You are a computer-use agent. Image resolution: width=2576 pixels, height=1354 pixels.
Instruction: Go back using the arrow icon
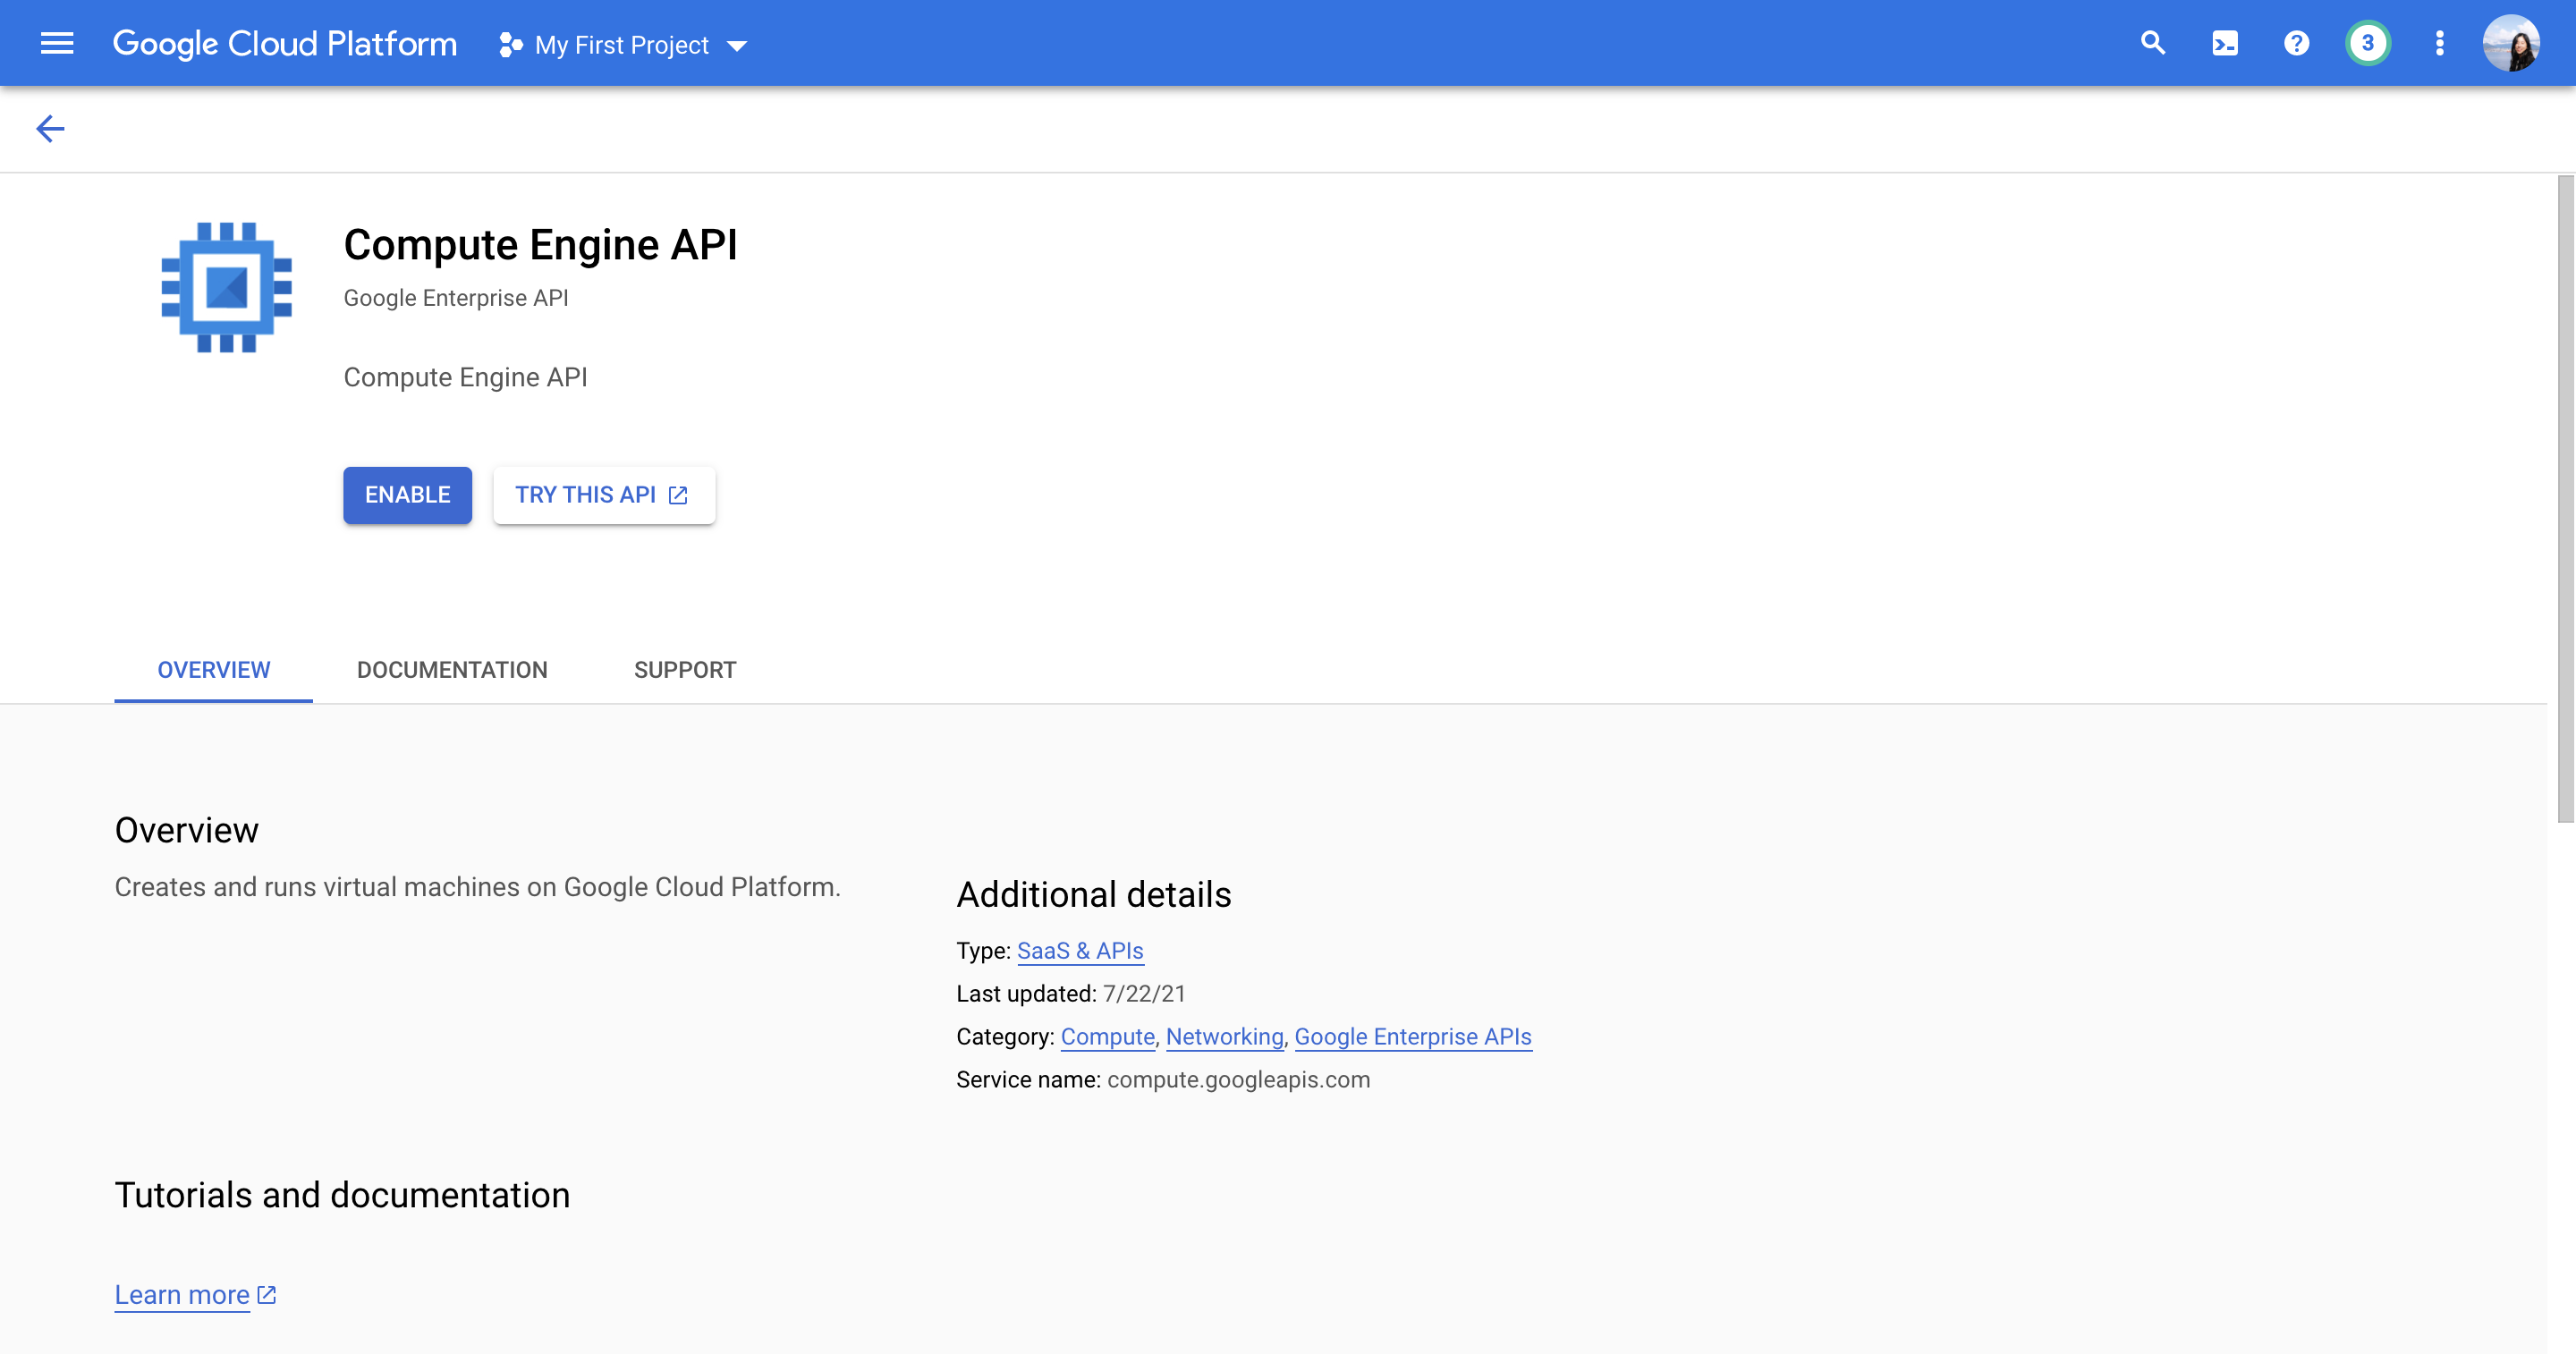(50, 128)
